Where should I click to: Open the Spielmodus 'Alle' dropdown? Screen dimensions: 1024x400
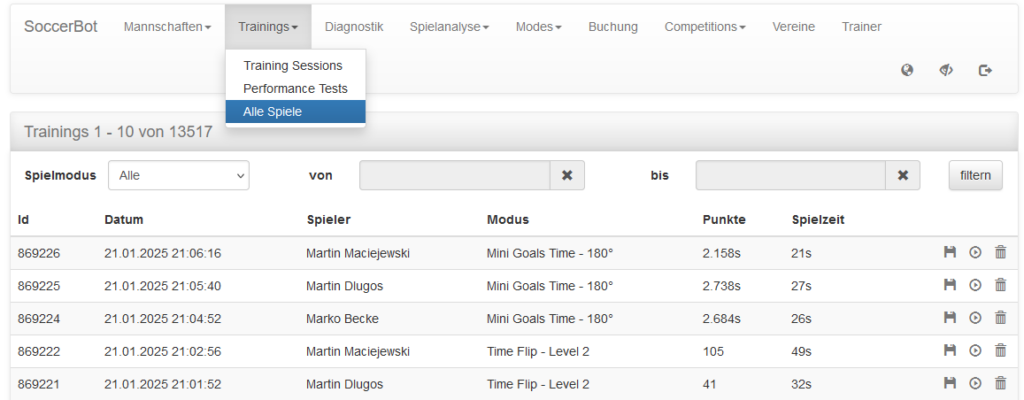tap(178, 175)
